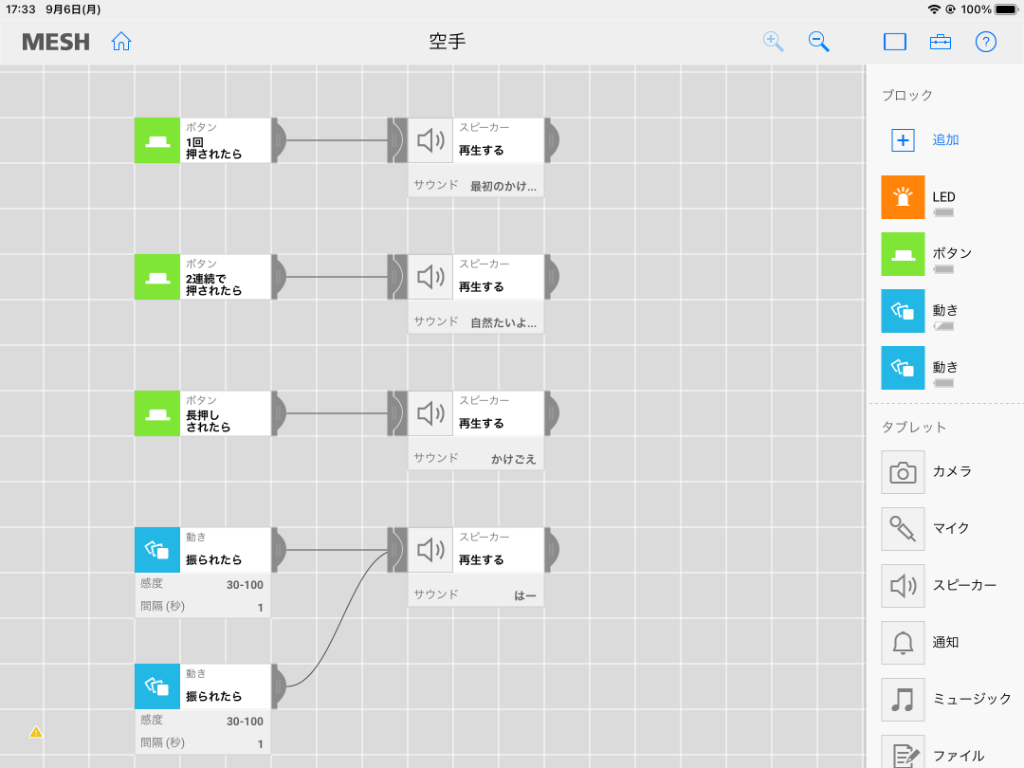The height and width of the screenshot is (768, 1024).
Task: Open サウンド かけごえ setting
Action: pos(475,458)
